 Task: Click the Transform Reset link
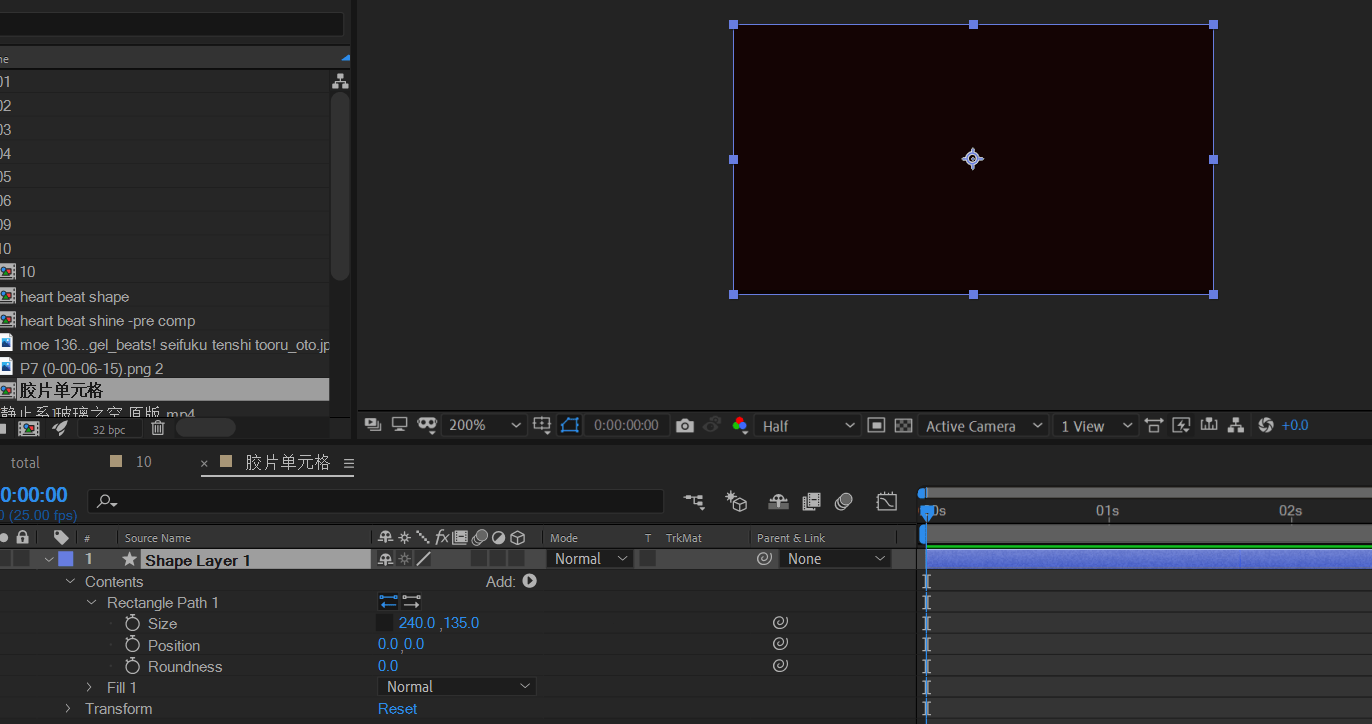(x=397, y=708)
